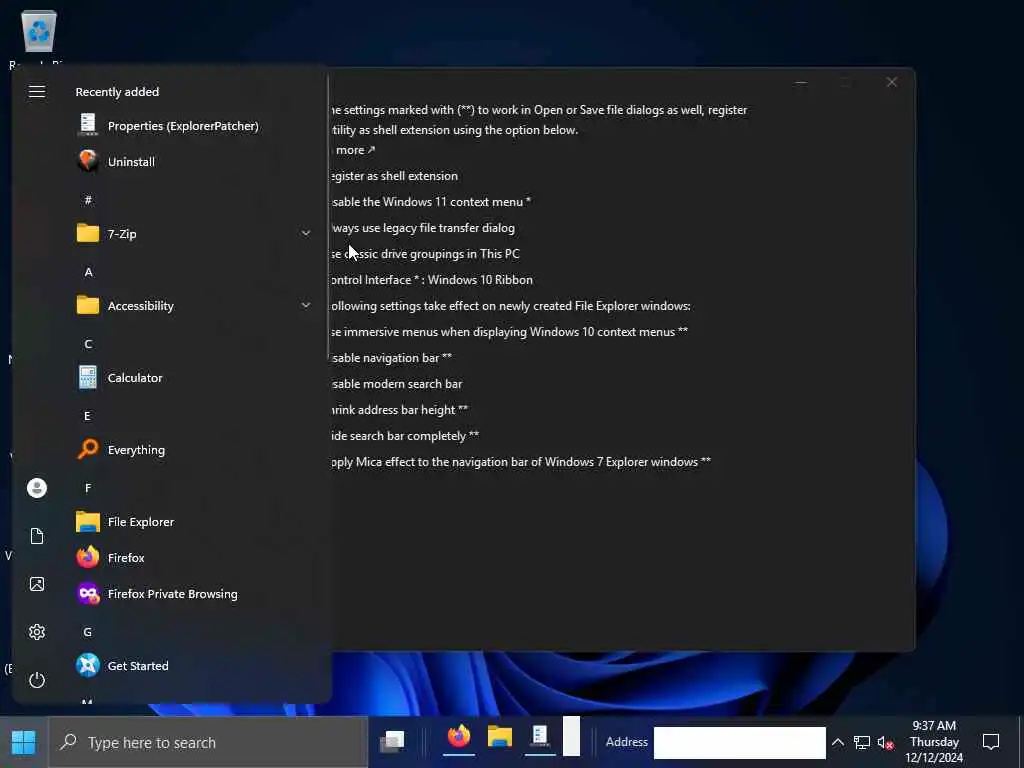
Task: Click the Recently added heading
Action: tap(117, 91)
